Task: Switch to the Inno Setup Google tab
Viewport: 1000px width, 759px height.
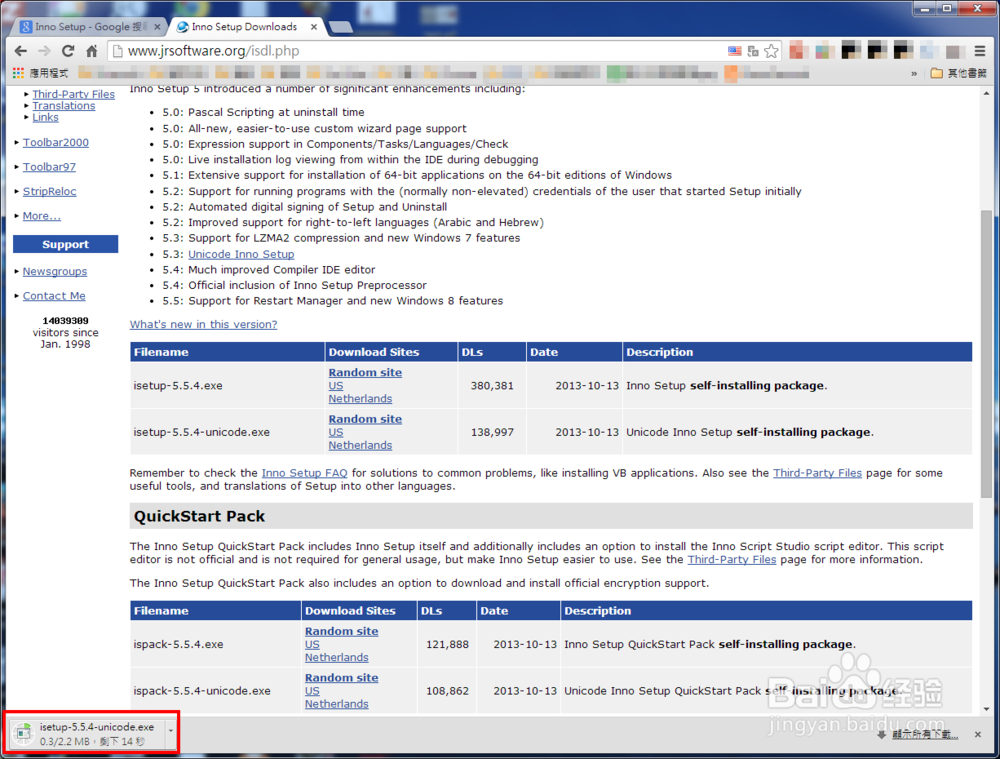Action: tap(89, 27)
